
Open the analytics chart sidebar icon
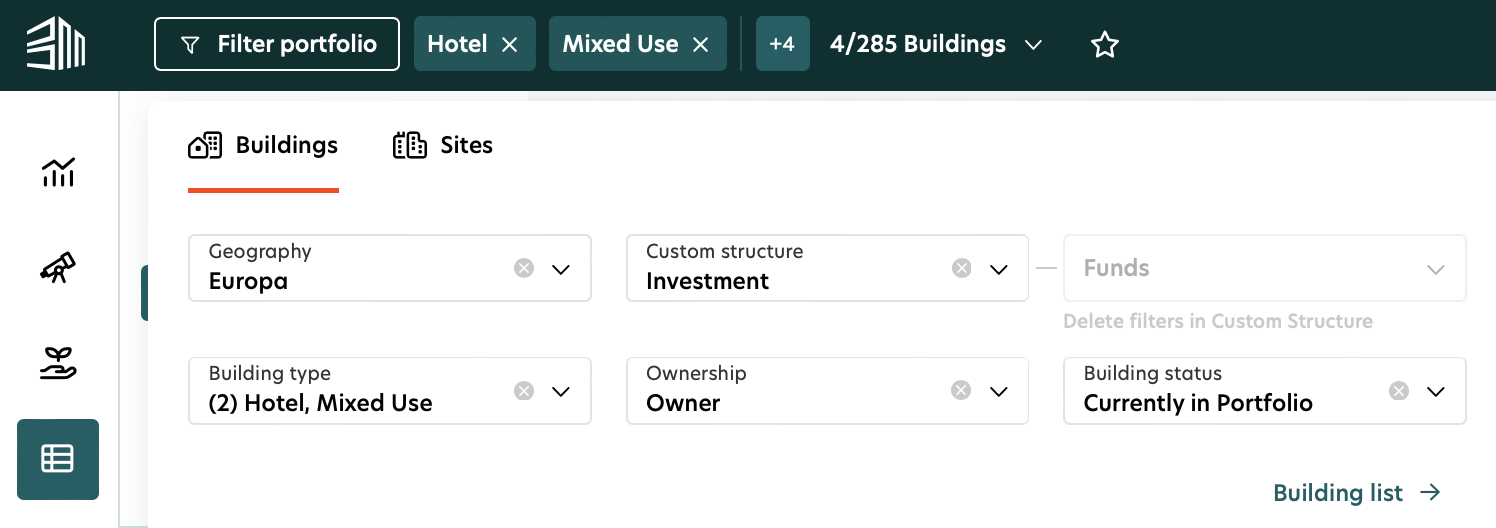pos(58,172)
